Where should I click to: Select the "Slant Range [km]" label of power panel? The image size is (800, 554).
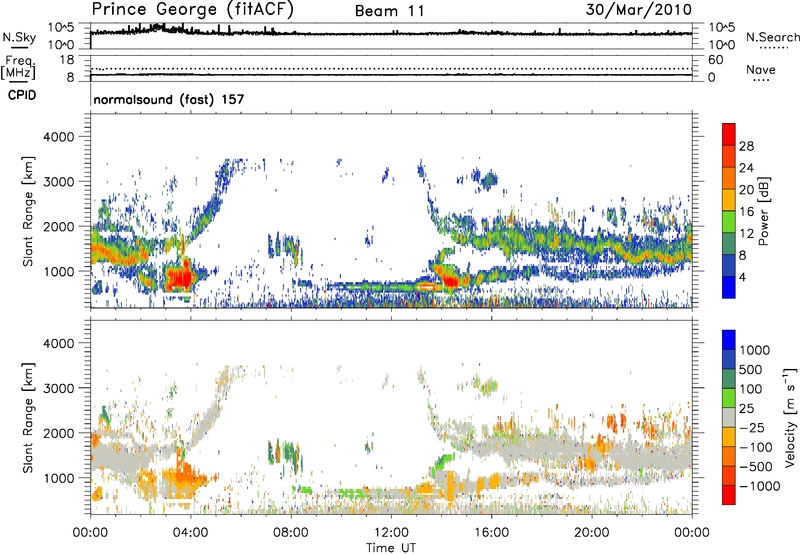point(28,211)
